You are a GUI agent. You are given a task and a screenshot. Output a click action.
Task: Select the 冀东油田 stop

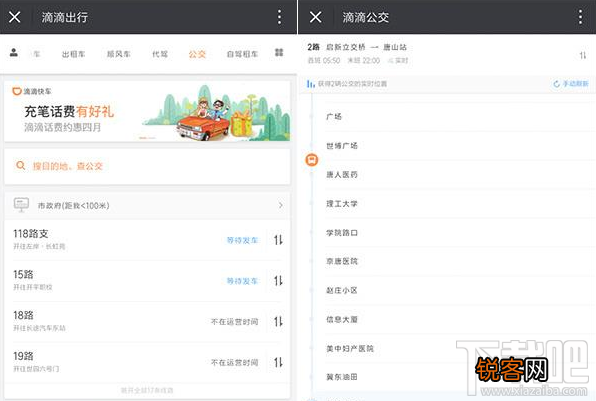[x=342, y=377]
